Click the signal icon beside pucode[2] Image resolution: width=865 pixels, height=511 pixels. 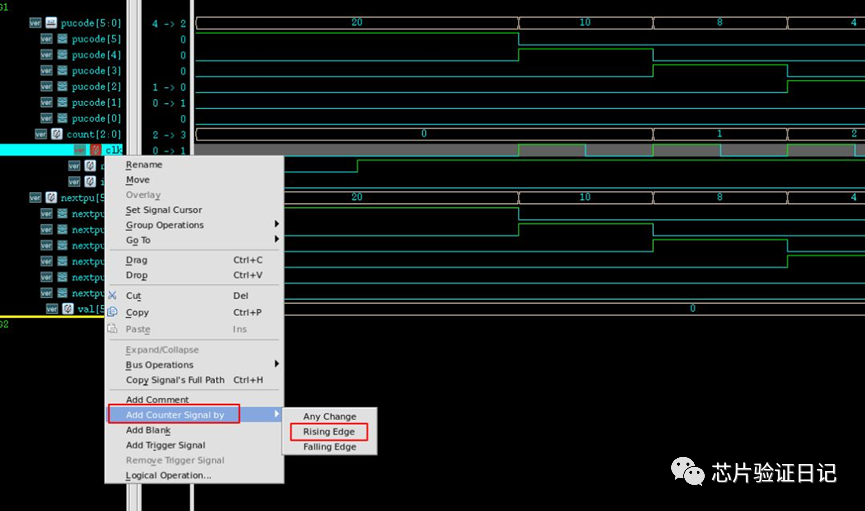point(62,87)
